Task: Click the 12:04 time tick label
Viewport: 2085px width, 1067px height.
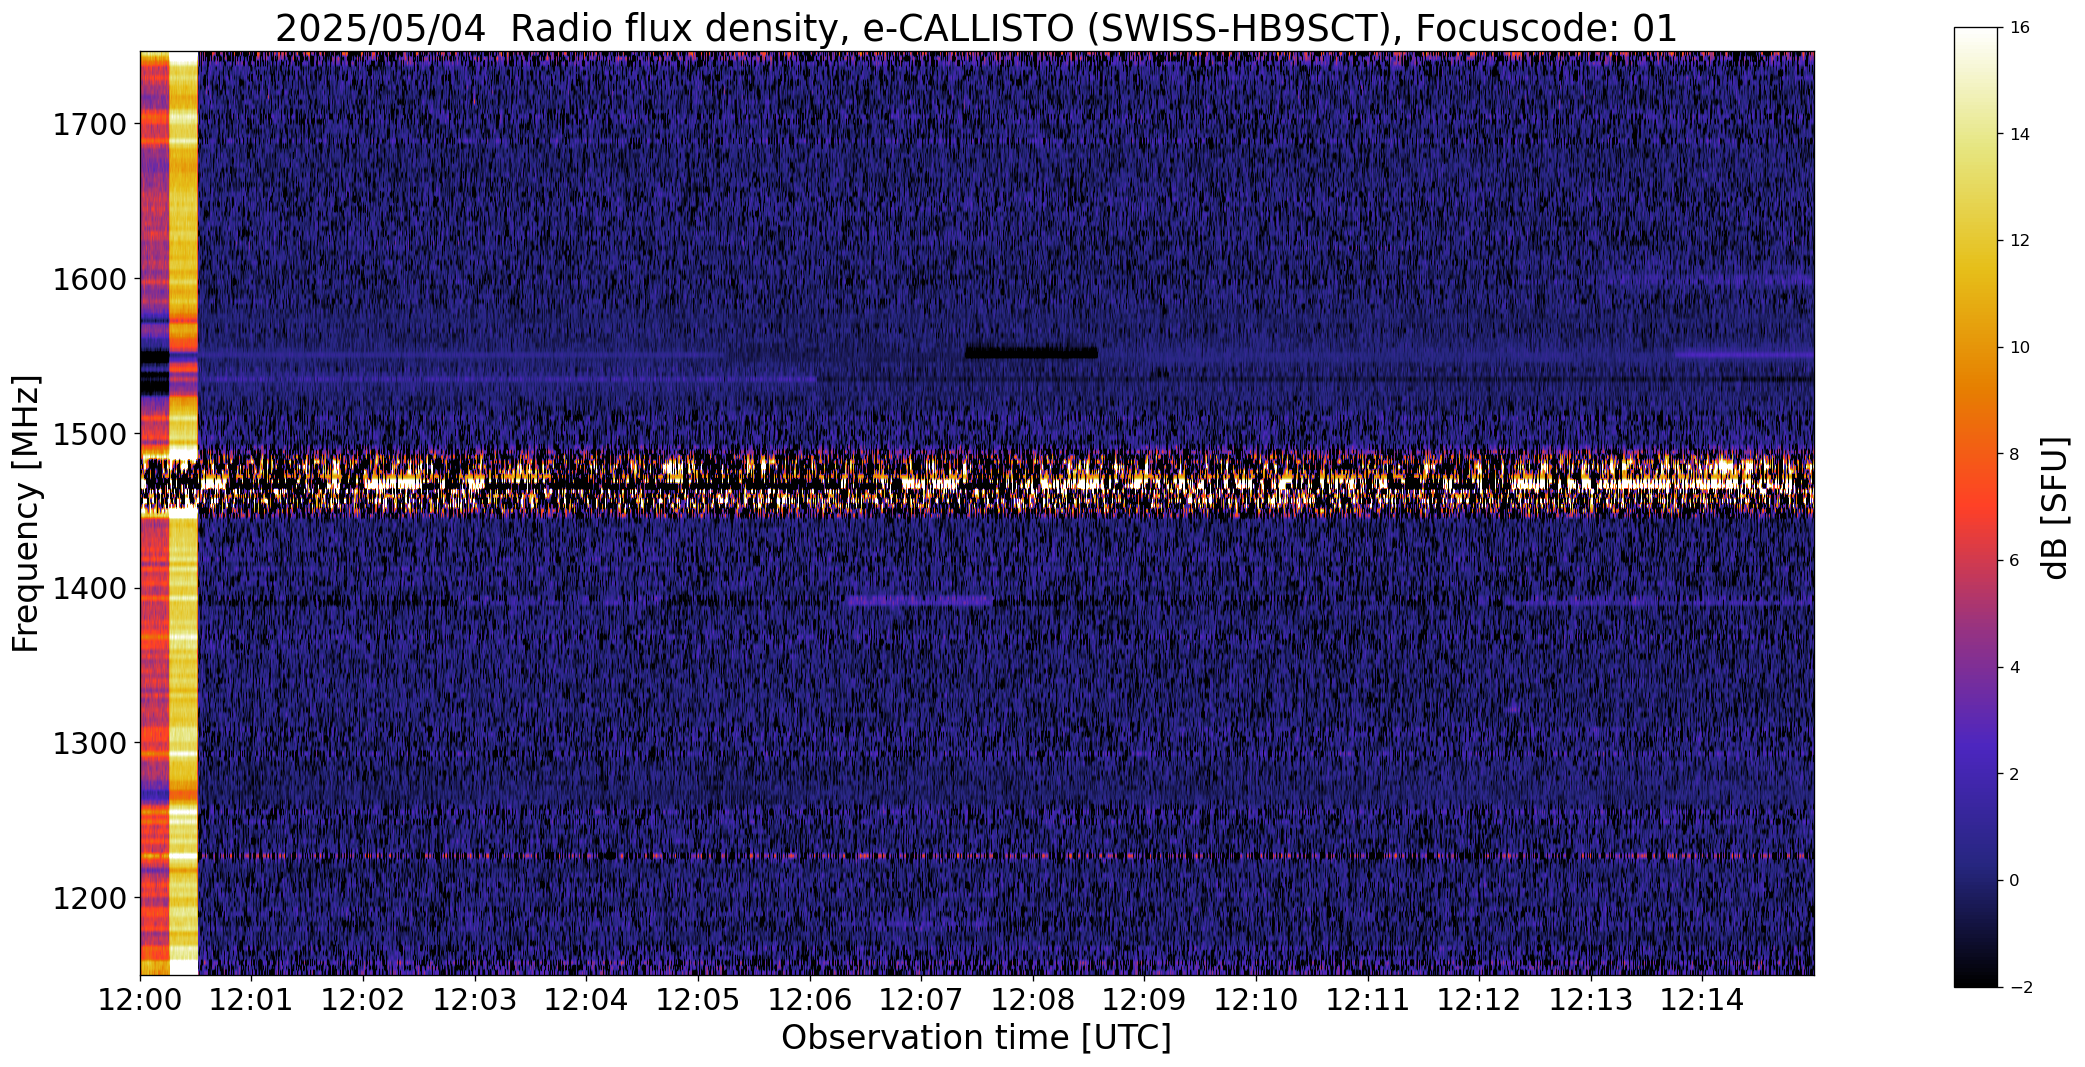Action: (586, 999)
